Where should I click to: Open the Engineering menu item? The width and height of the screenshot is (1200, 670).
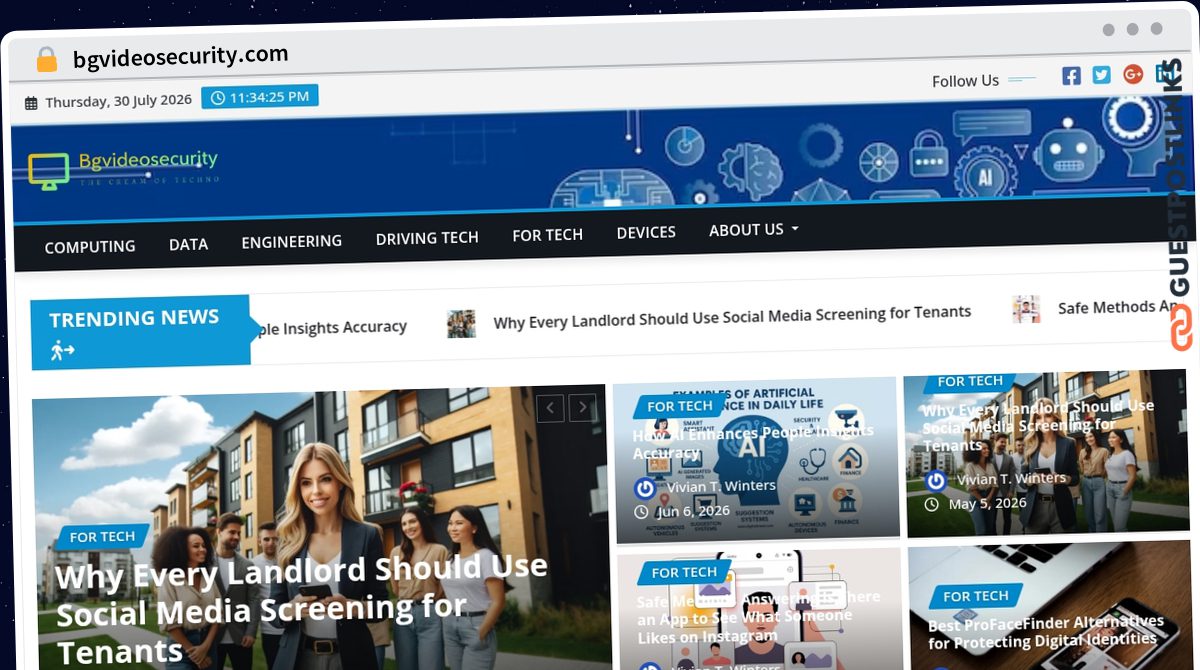tap(291, 241)
